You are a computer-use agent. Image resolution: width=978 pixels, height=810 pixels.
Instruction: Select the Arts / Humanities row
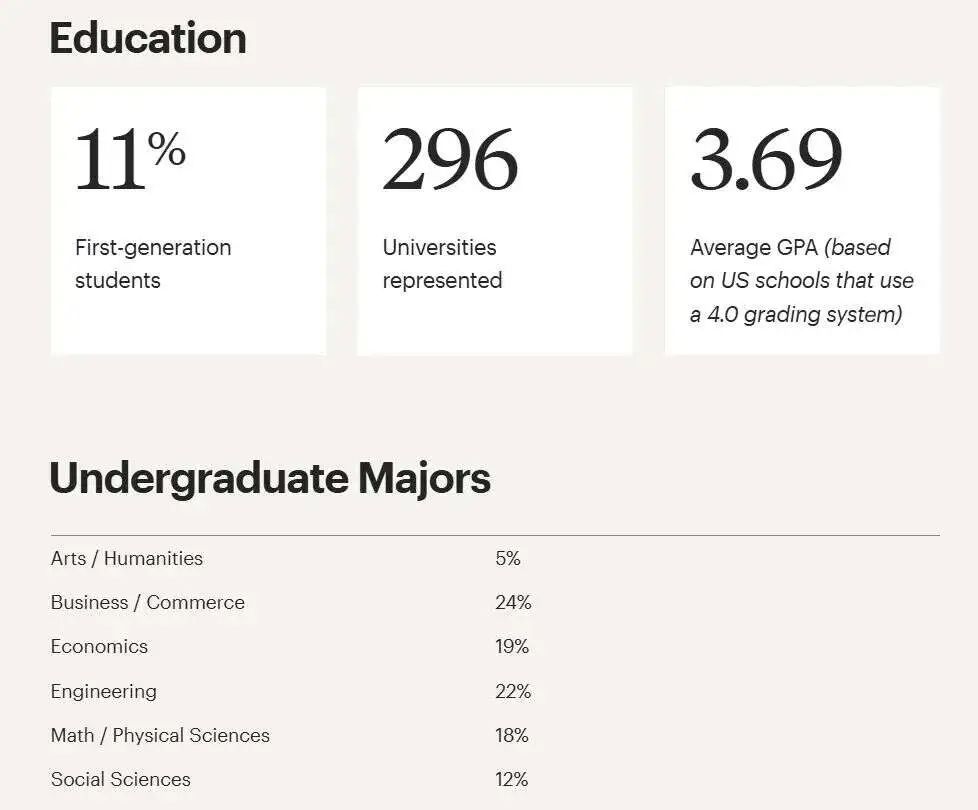[495, 558]
